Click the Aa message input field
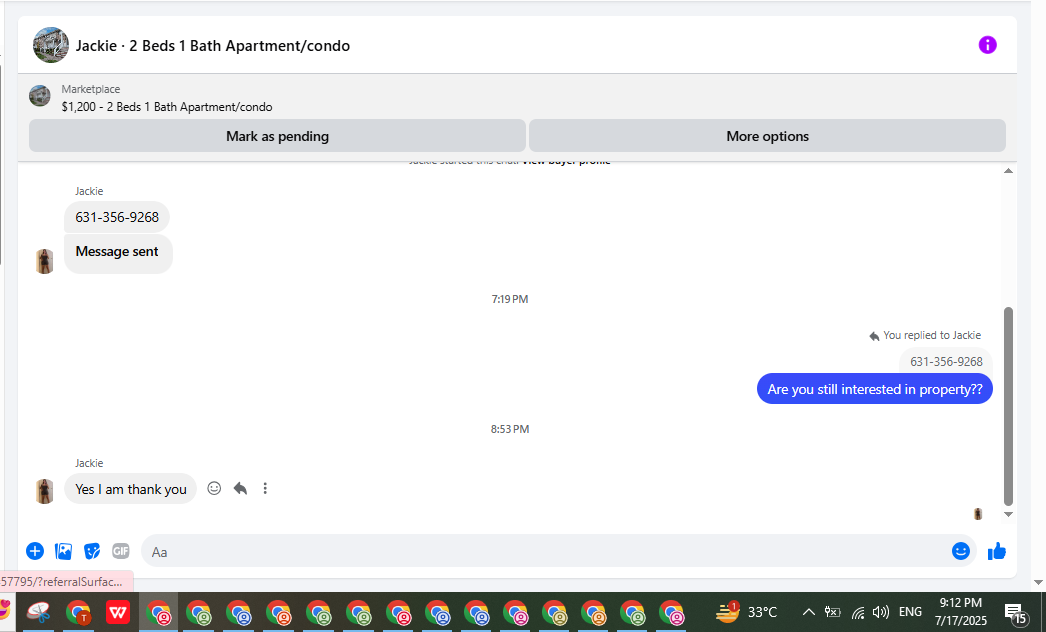Viewport: 1046px width, 632px height. click(x=546, y=551)
